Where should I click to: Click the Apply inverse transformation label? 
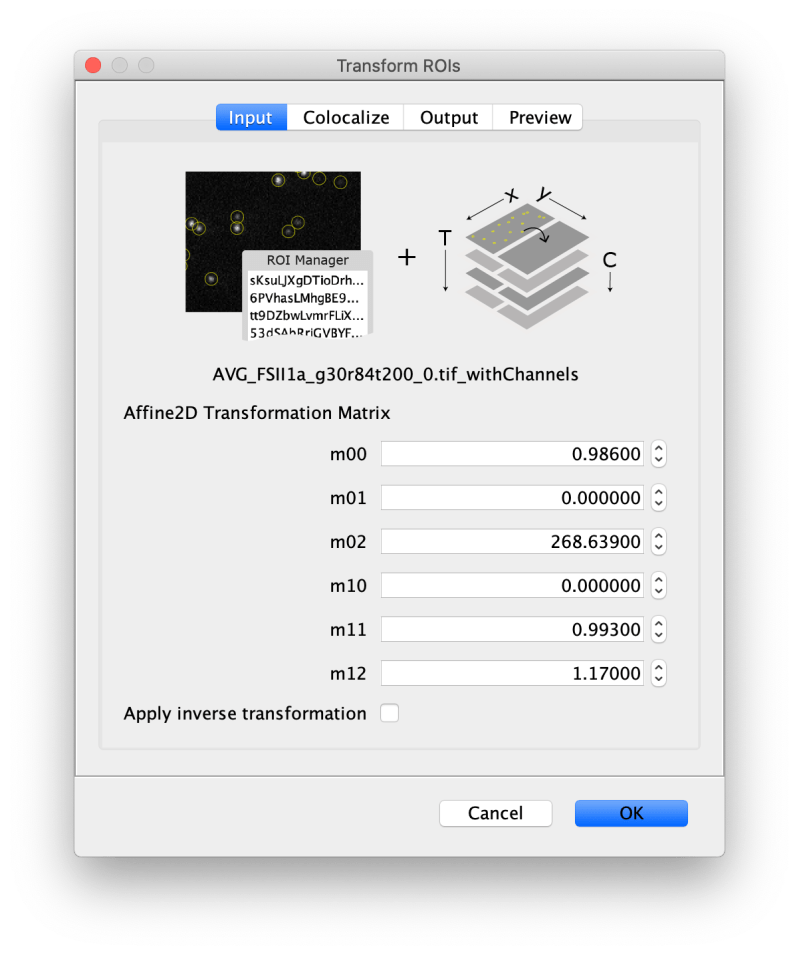pos(245,713)
